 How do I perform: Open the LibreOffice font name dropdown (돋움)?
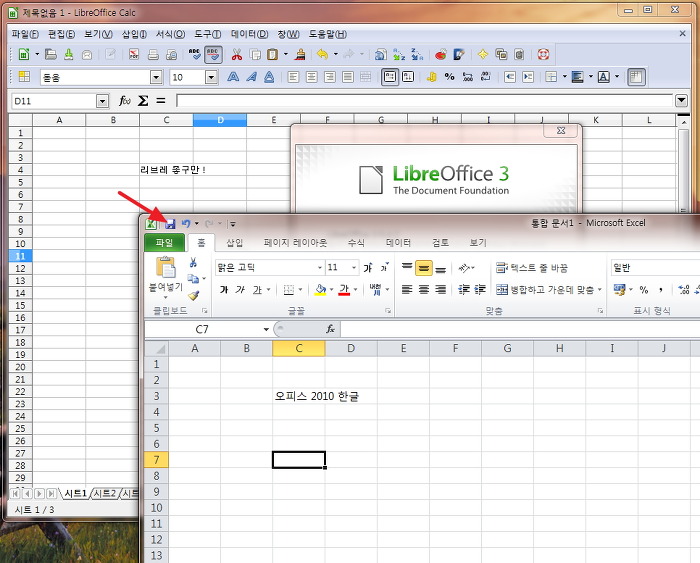point(156,78)
